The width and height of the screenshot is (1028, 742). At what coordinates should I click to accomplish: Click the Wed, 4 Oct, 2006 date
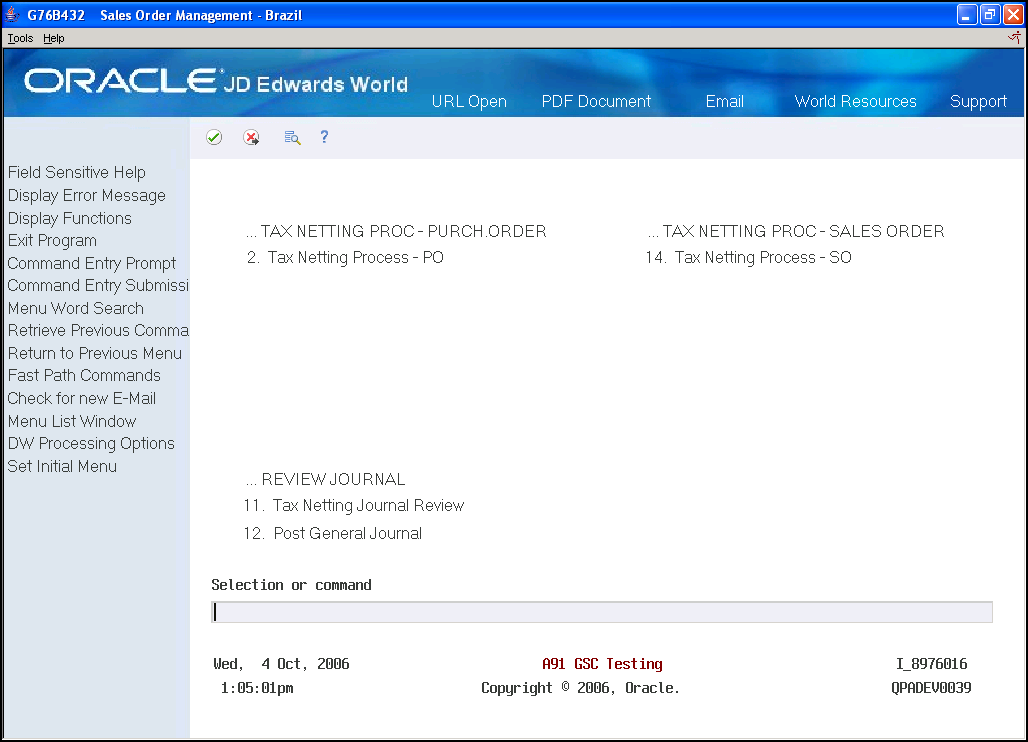[x=281, y=664]
